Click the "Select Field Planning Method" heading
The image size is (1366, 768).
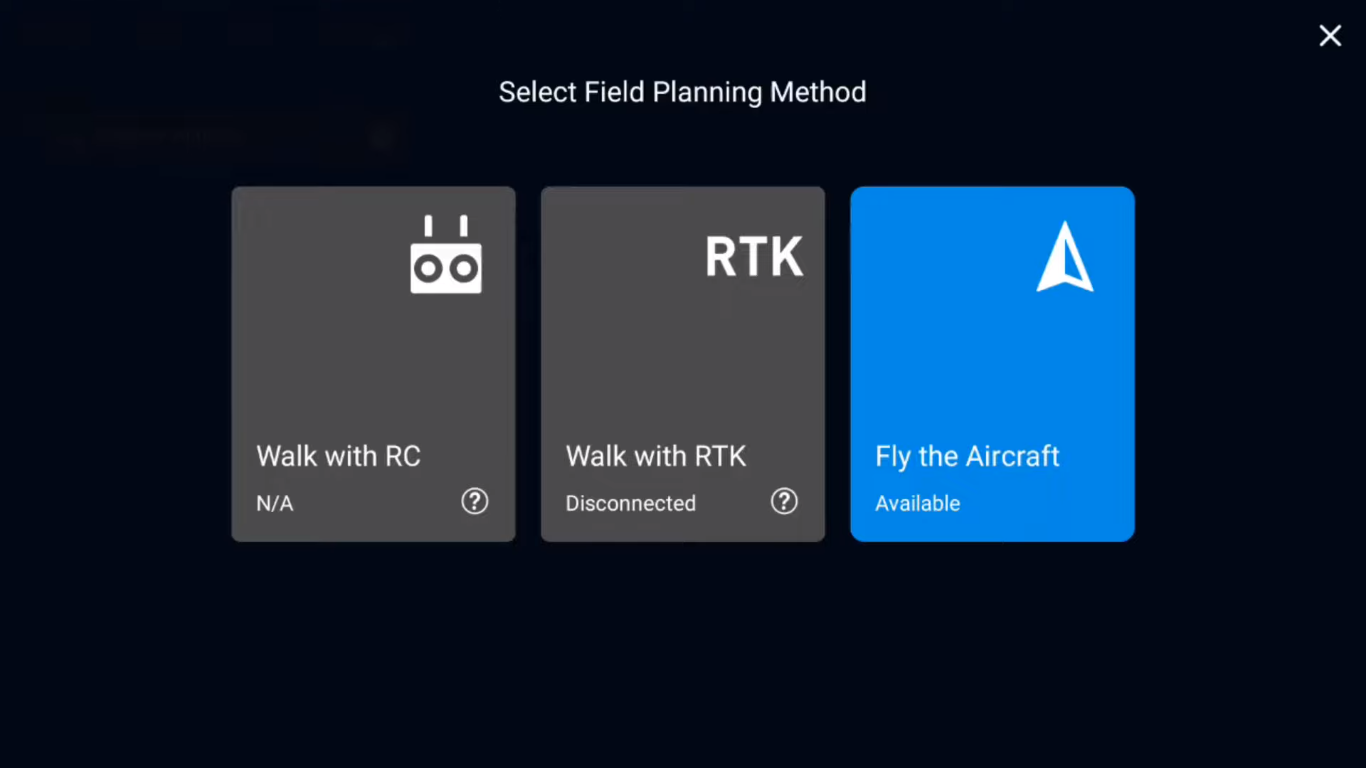pyautogui.click(x=682, y=92)
